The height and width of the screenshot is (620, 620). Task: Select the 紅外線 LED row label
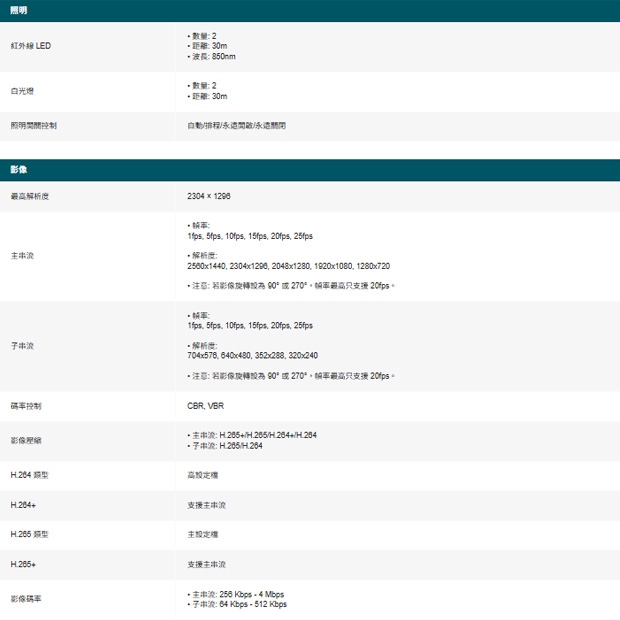30,46
